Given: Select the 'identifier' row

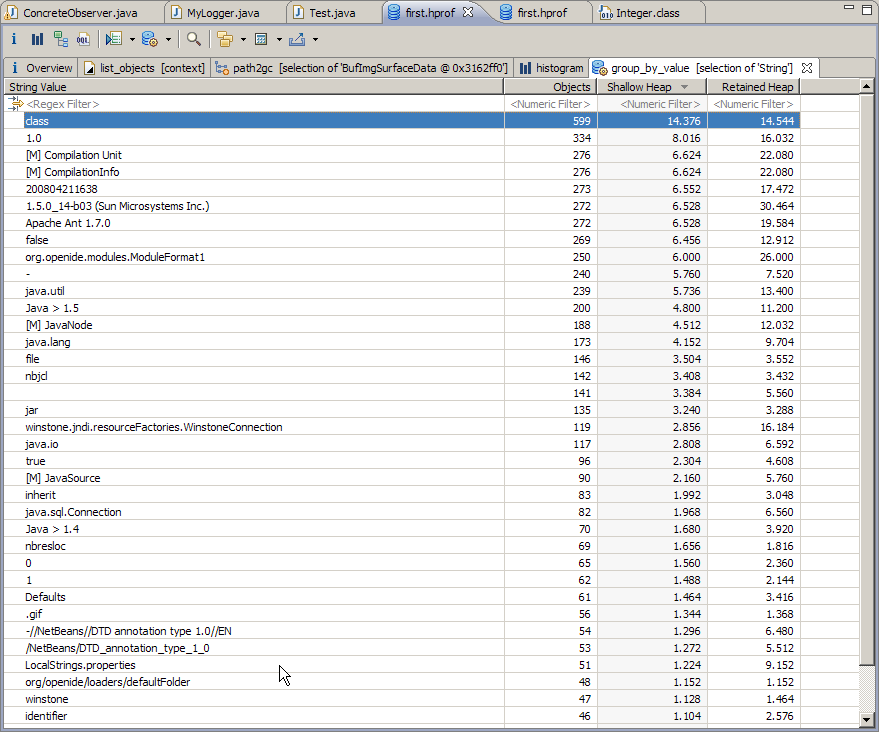Looking at the screenshot, I should tap(402, 716).
